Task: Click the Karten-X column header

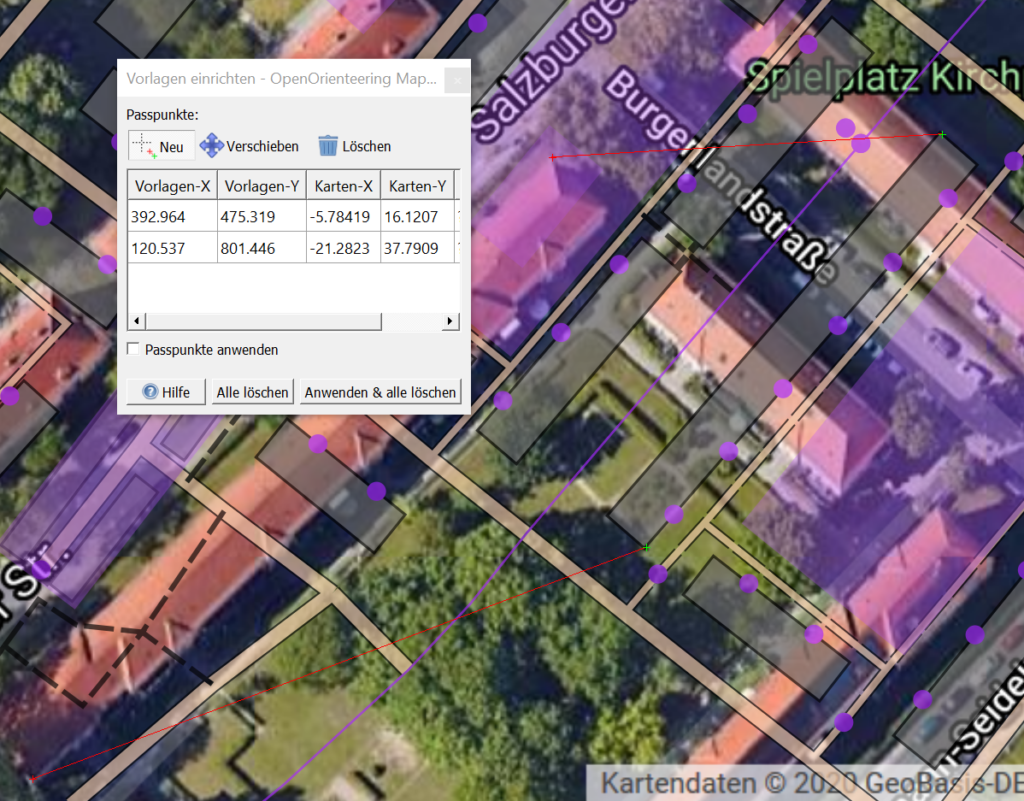Action: (x=342, y=186)
